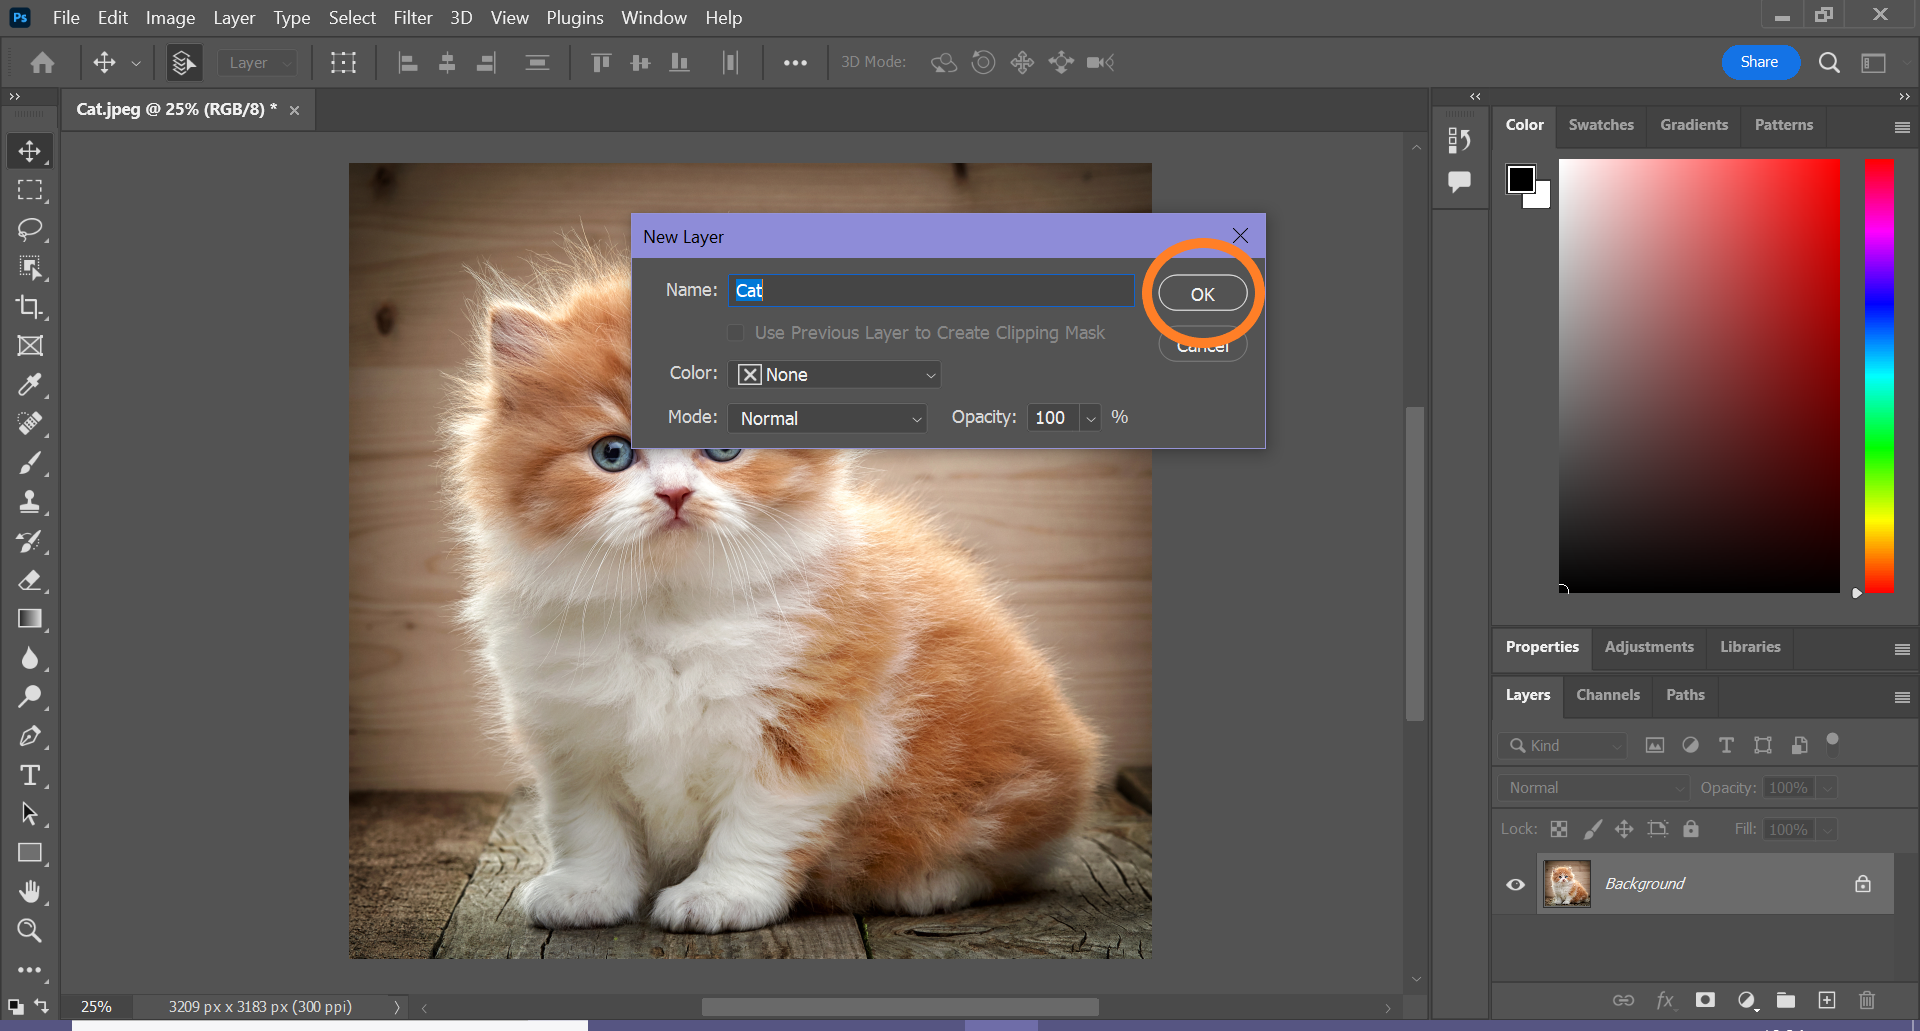
Task: Click the Home icon in options bar
Action: (x=42, y=63)
